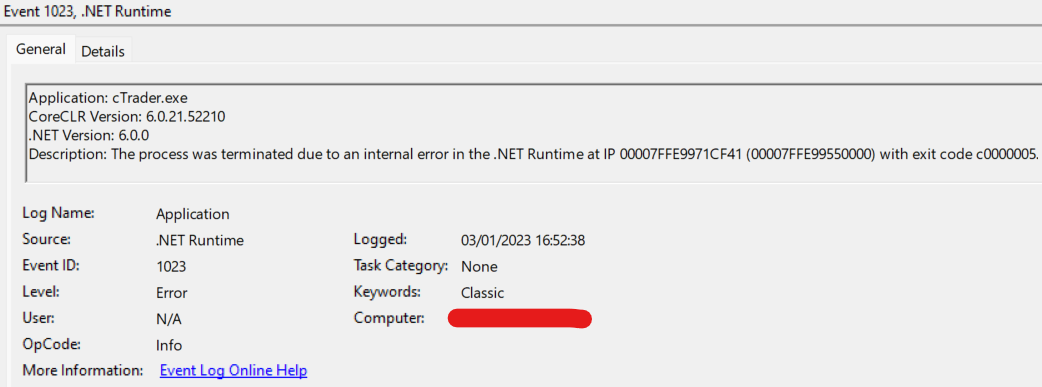Click the Application: cTrader.exe line
Screen dimensions: 1042x387
tap(108, 98)
